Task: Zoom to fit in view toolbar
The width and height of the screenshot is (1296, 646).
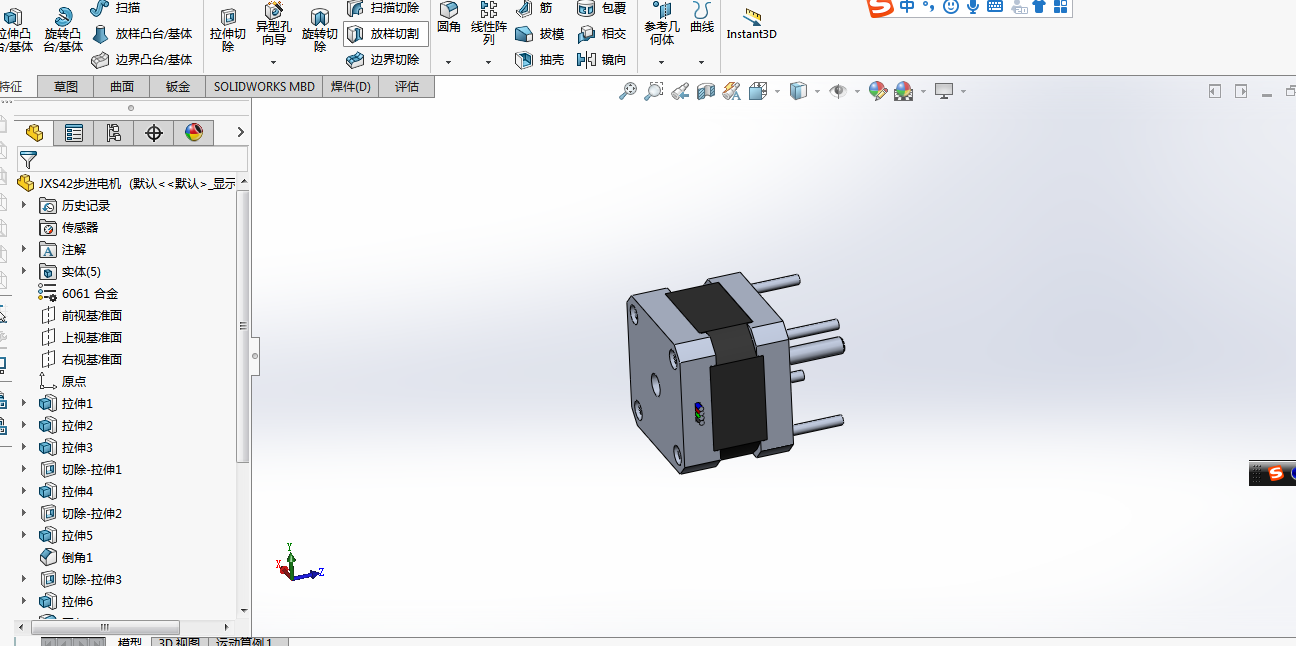Action: click(x=628, y=91)
